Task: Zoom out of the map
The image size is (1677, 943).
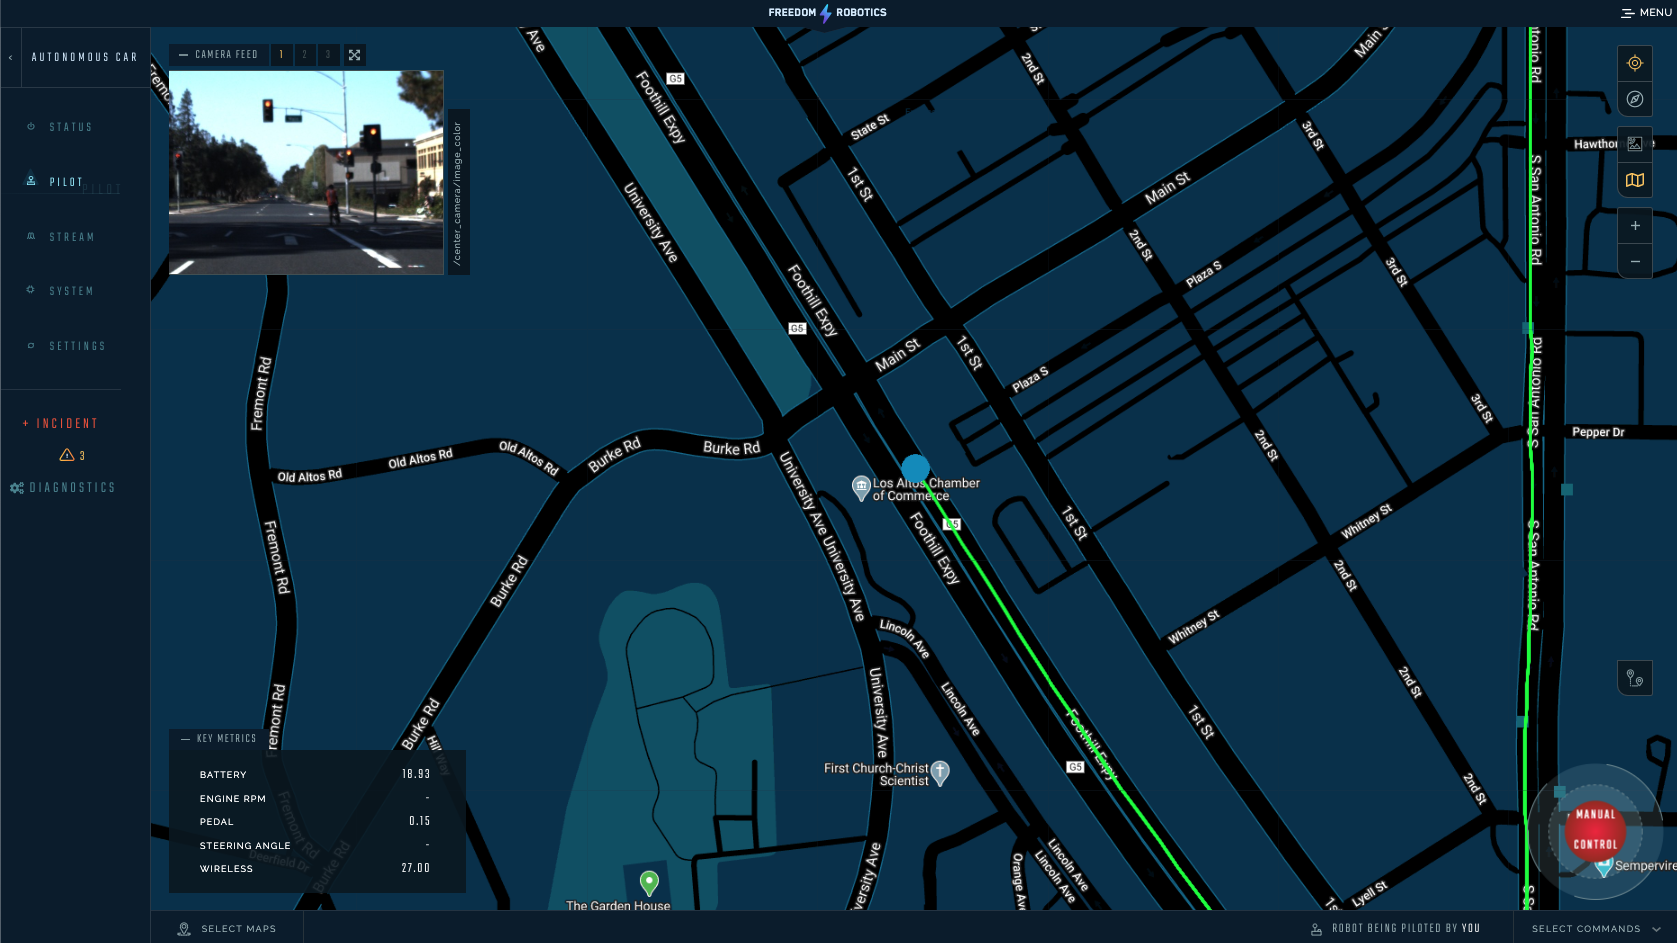Action: pos(1635,262)
